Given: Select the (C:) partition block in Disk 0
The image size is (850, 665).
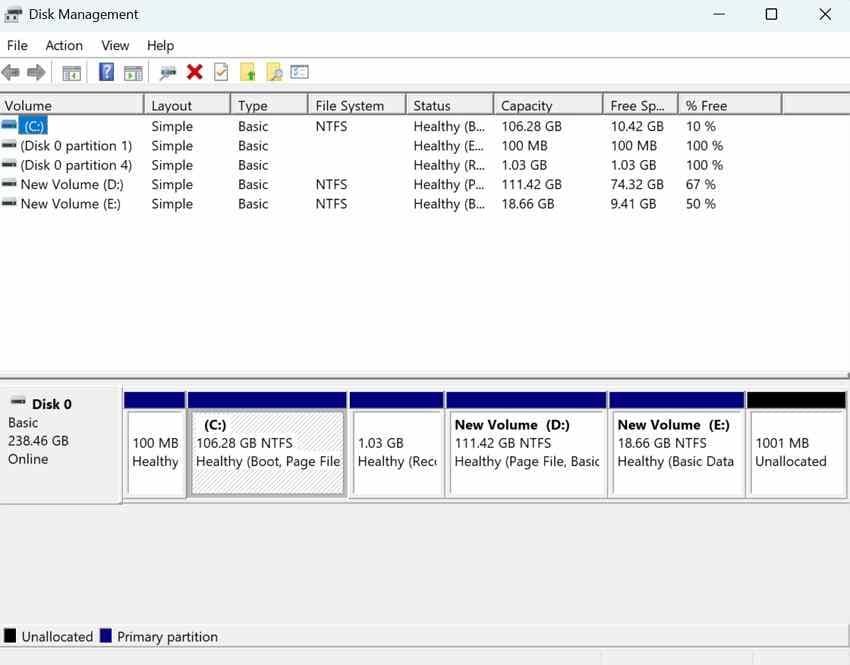Looking at the screenshot, I should (x=267, y=444).
